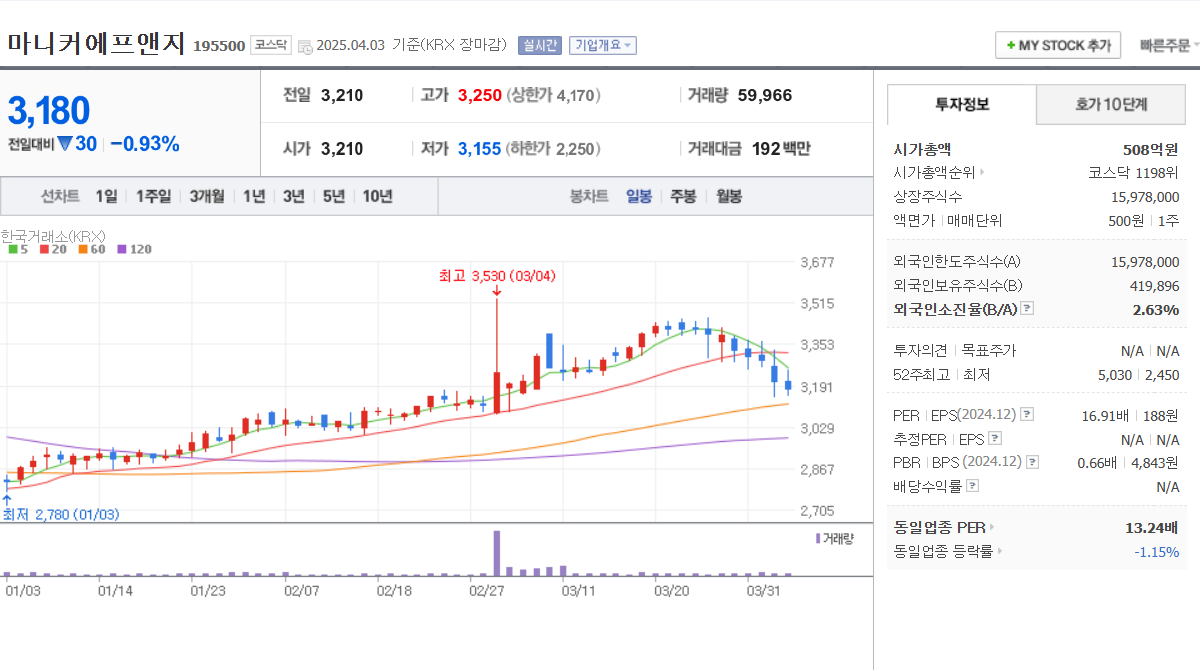Click the tallest volume bar near 02/27
Viewport: 1201px width, 670px height.
pyautogui.click(x=496, y=553)
